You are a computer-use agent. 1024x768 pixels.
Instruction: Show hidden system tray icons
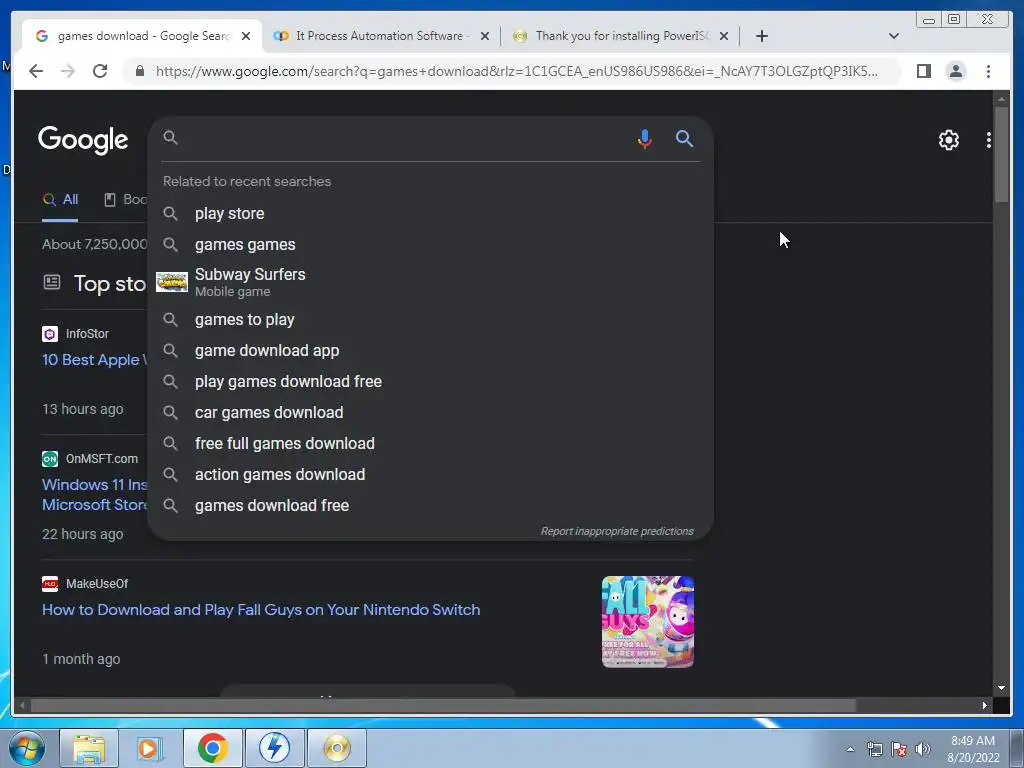click(850, 749)
